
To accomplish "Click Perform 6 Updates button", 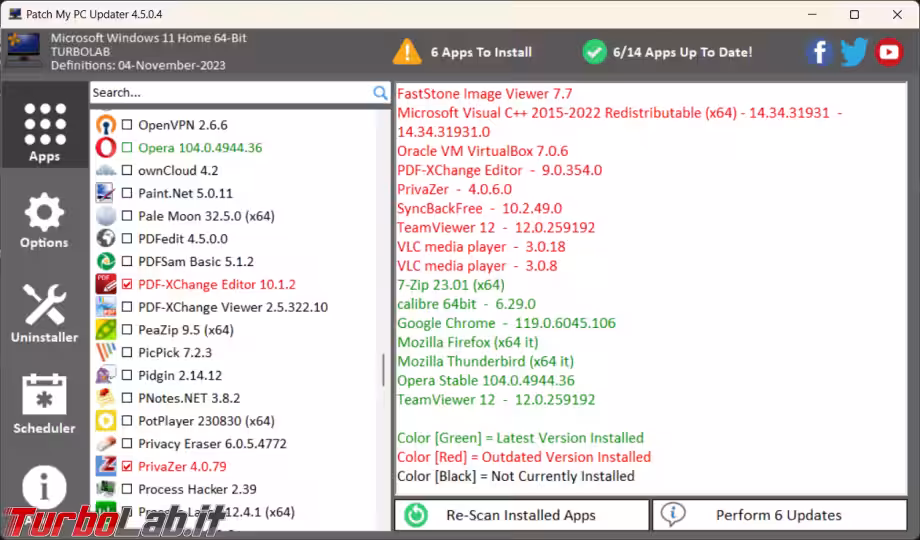I will (778, 515).
